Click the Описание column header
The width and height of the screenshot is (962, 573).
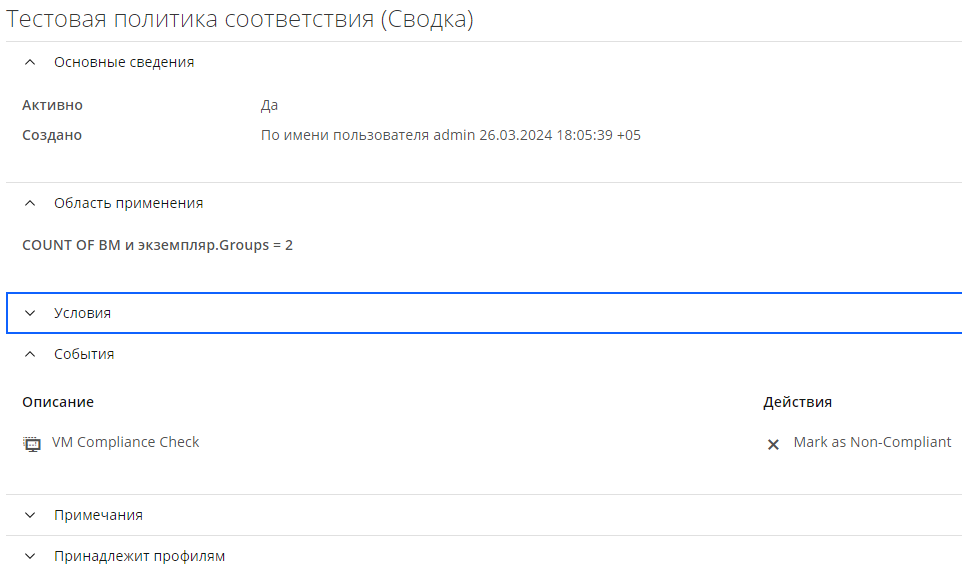[58, 402]
